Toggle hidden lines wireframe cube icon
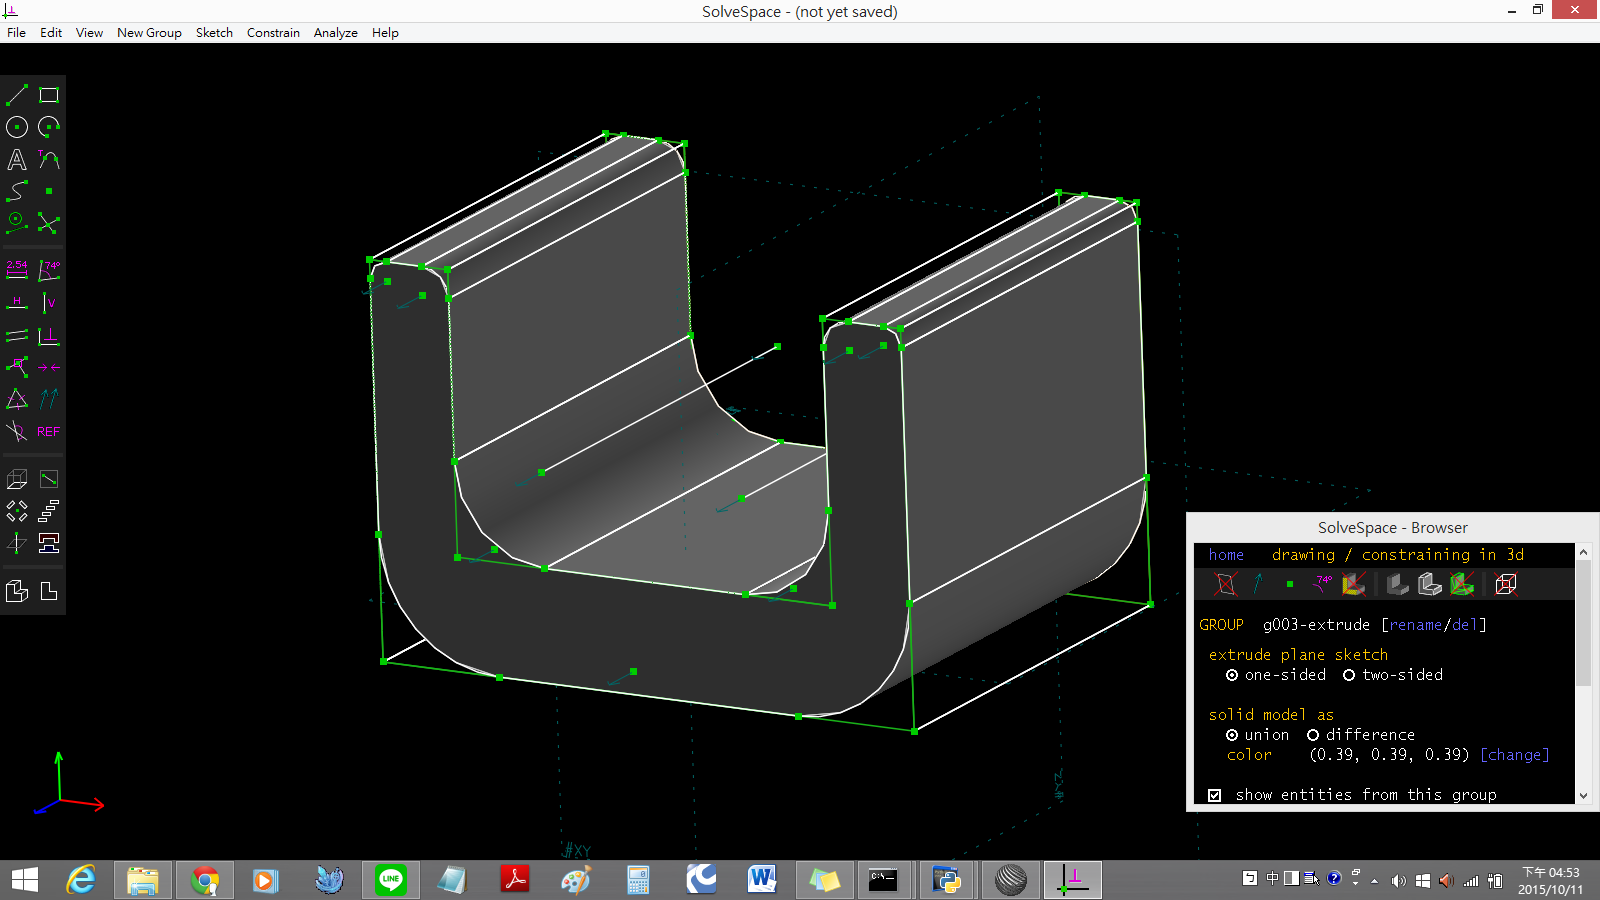This screenshot has width=1600, height=900. click(x=1506, y=584)
